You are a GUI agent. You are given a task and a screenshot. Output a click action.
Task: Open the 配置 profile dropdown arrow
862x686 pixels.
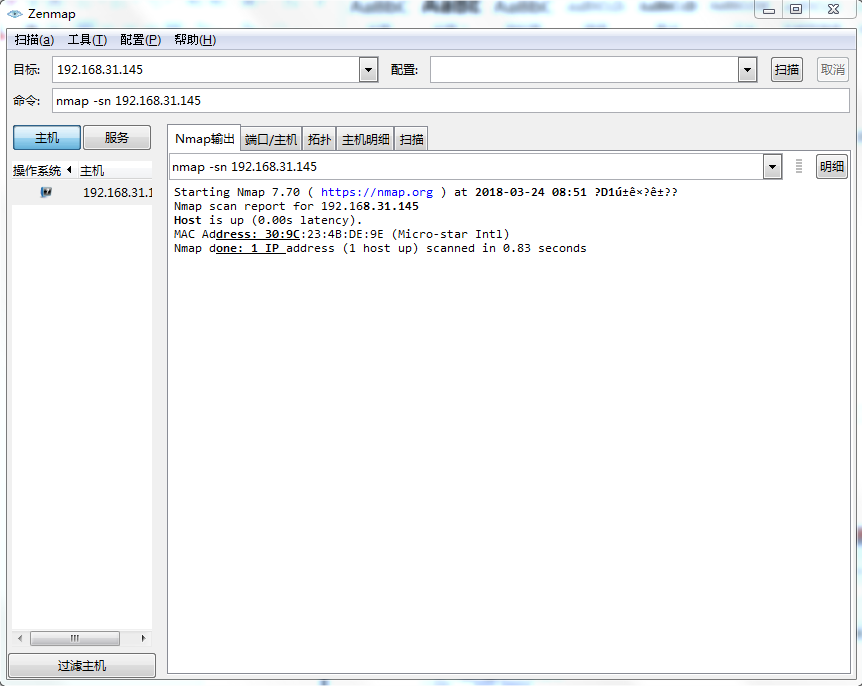coord(747,70)
